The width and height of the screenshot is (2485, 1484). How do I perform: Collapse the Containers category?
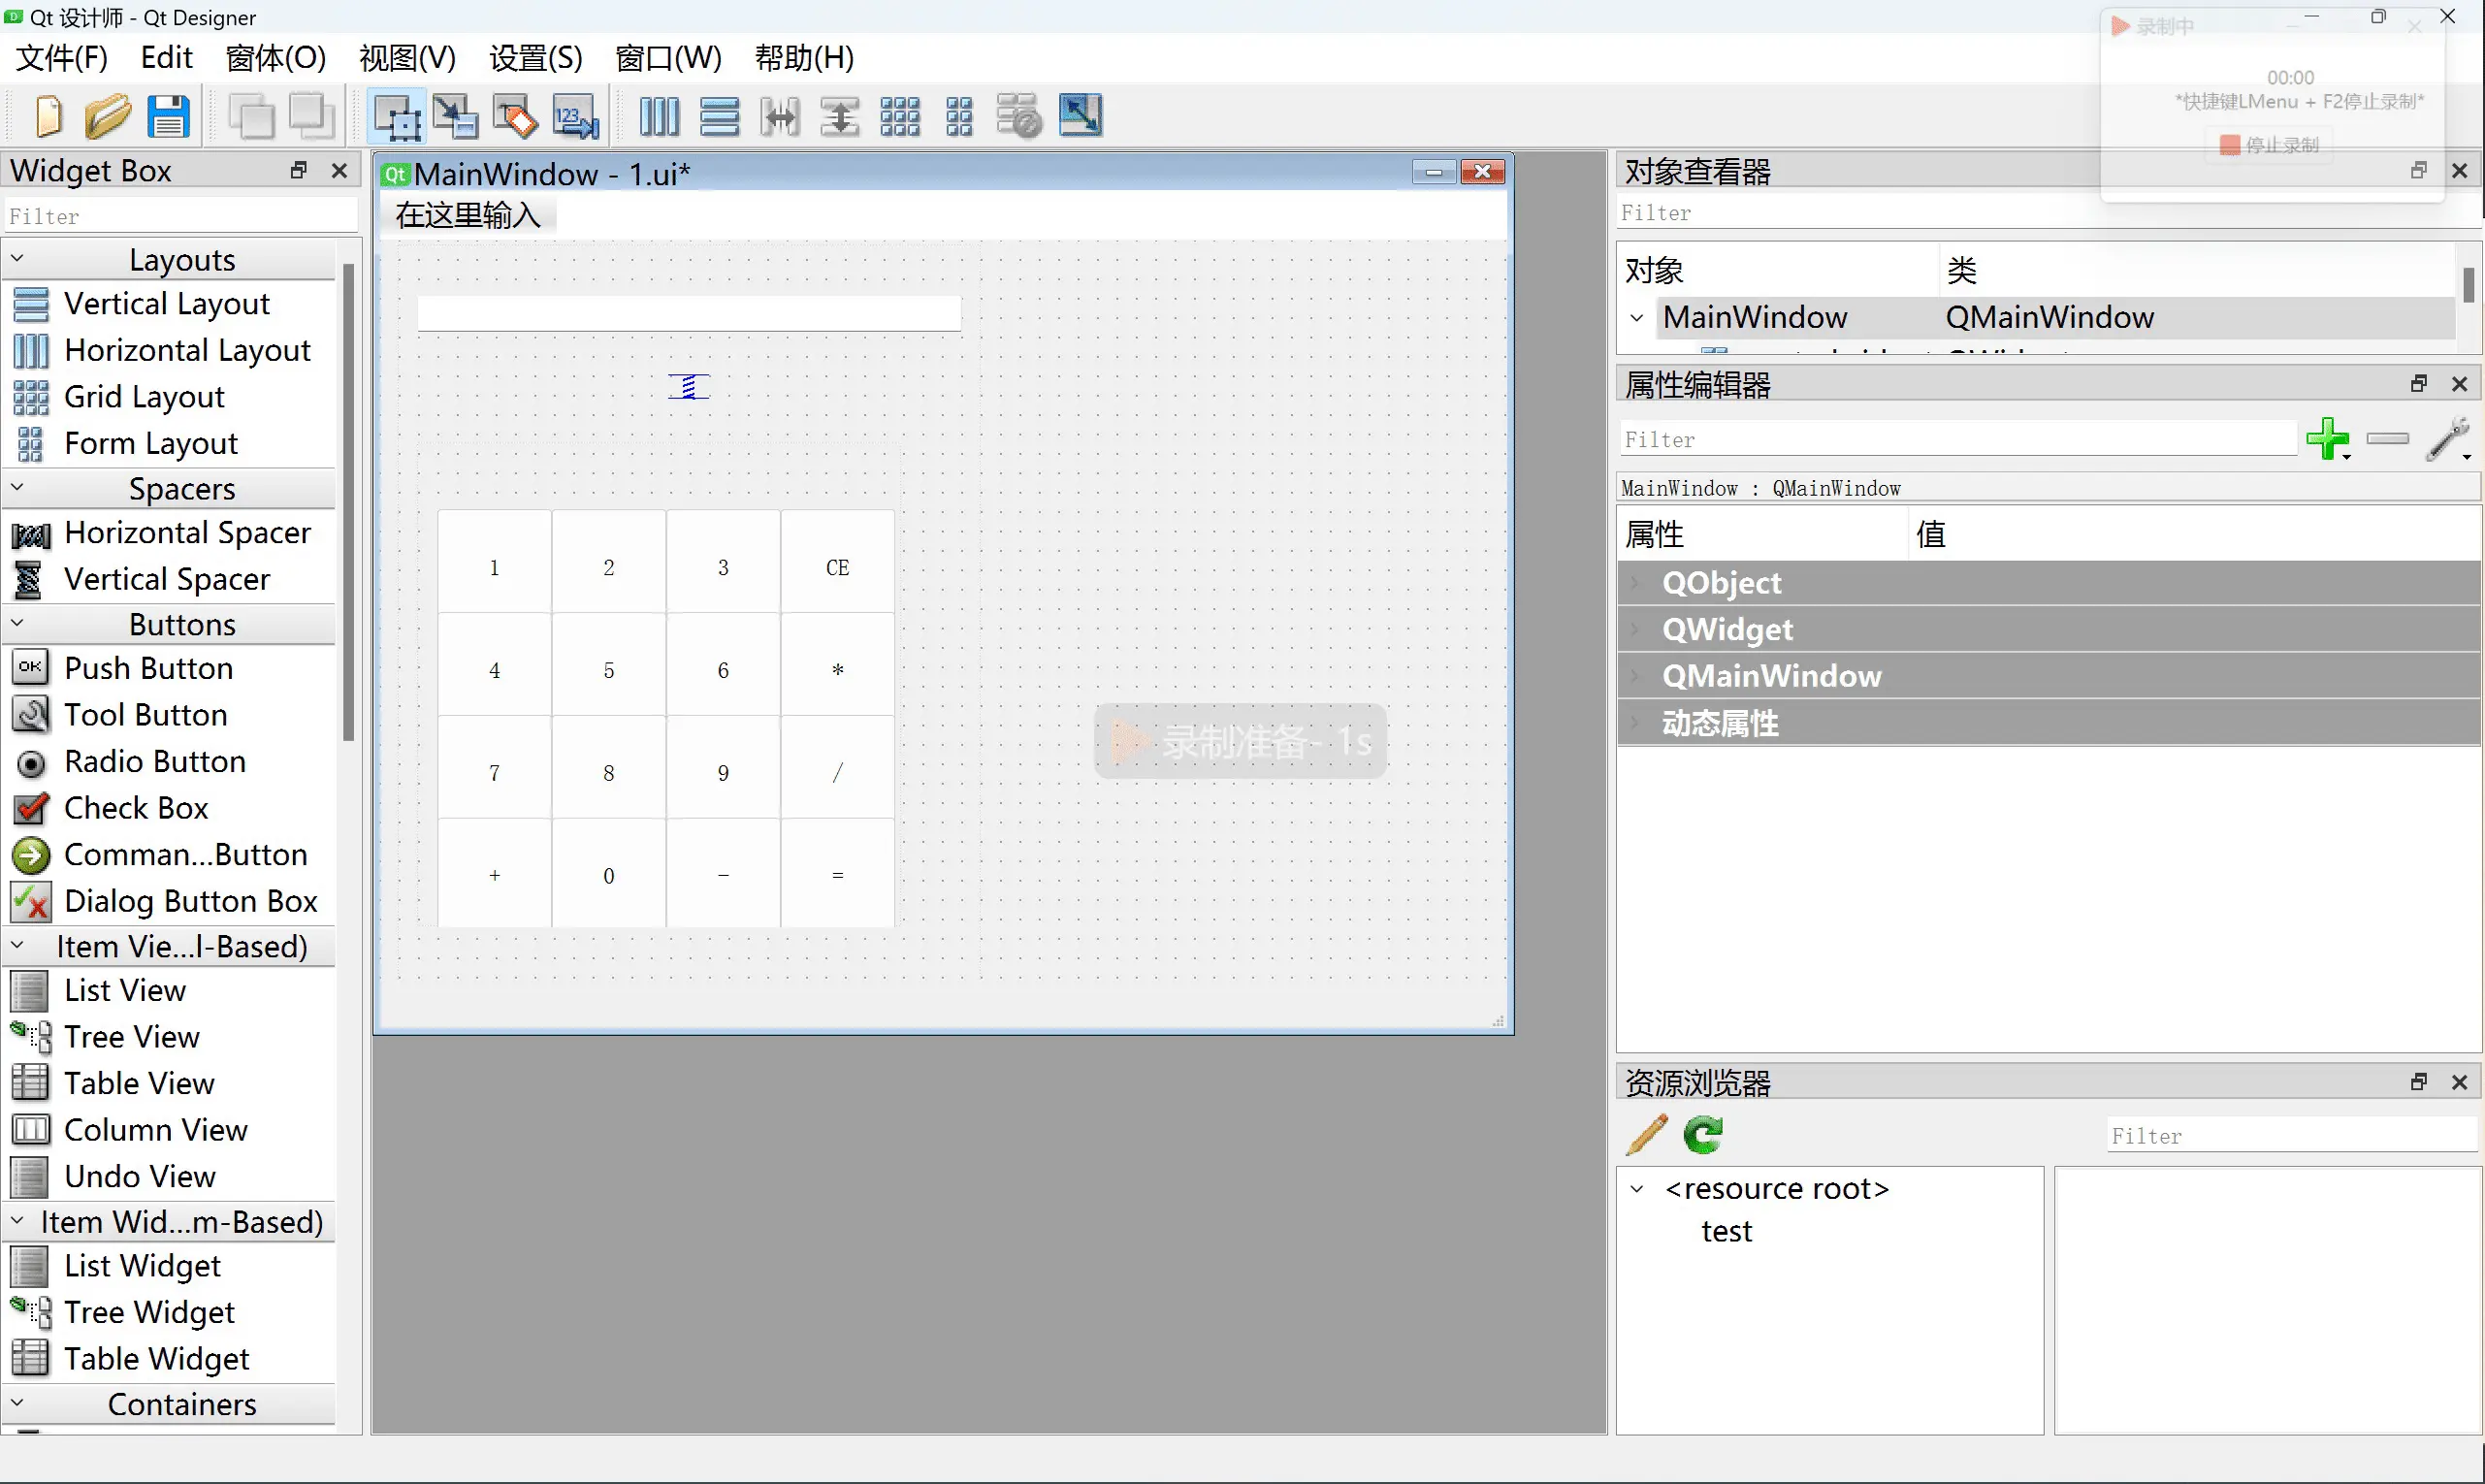click(17, 1404)
